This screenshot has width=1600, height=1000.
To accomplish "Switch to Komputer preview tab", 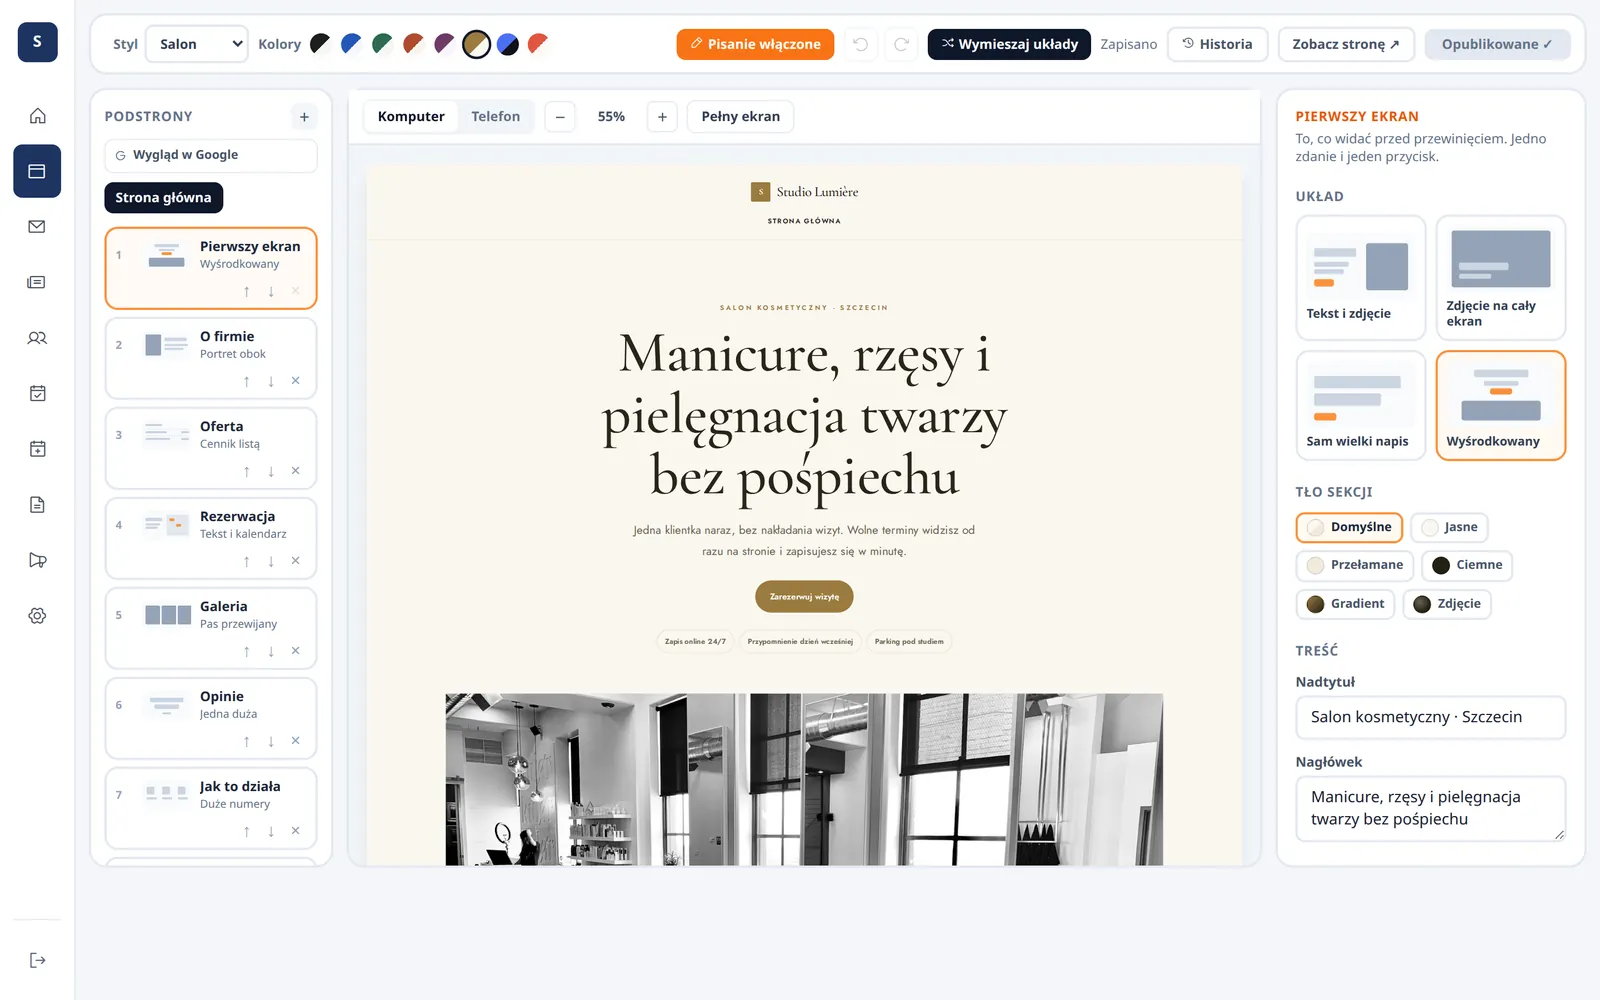I will click(411, 117).
